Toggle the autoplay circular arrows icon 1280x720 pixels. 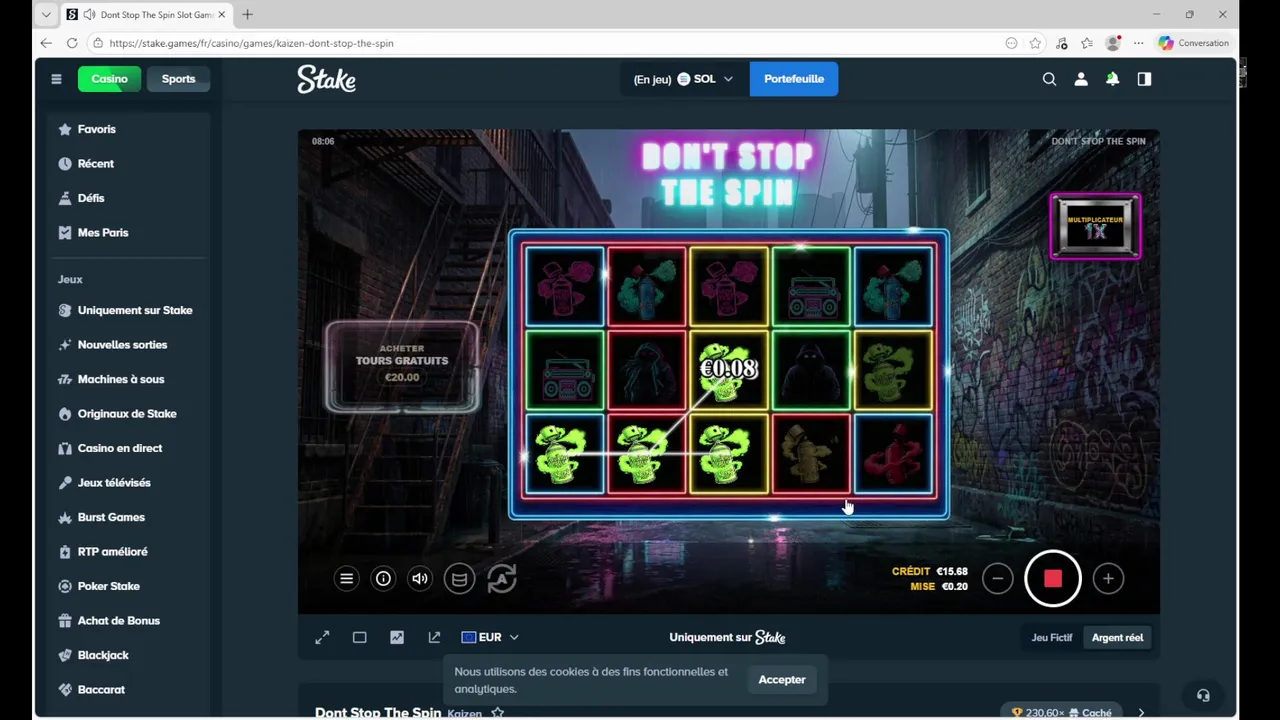(x=502, y=578)
